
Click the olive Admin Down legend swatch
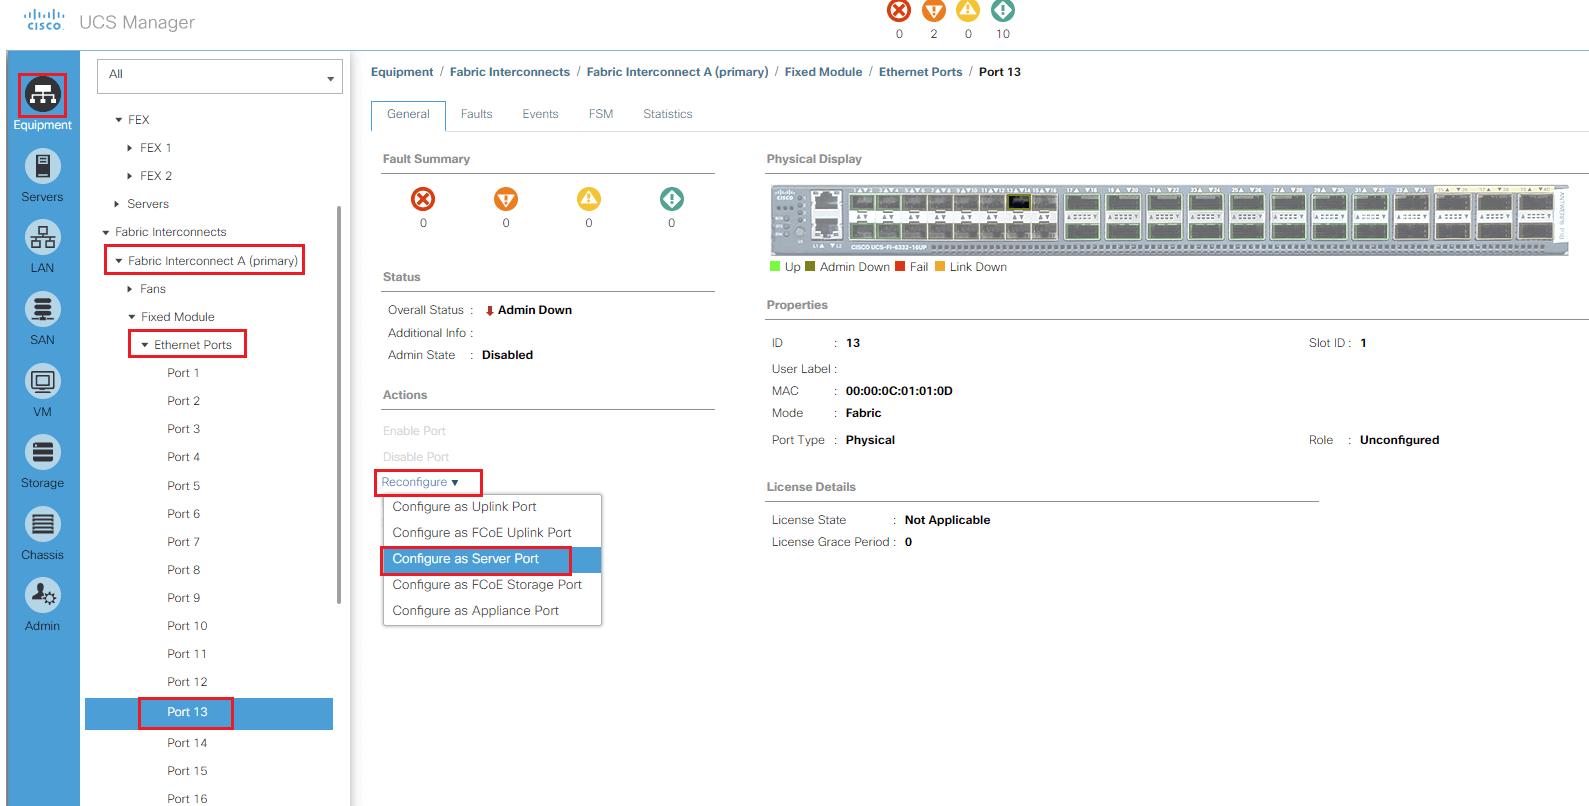point(810,266)
